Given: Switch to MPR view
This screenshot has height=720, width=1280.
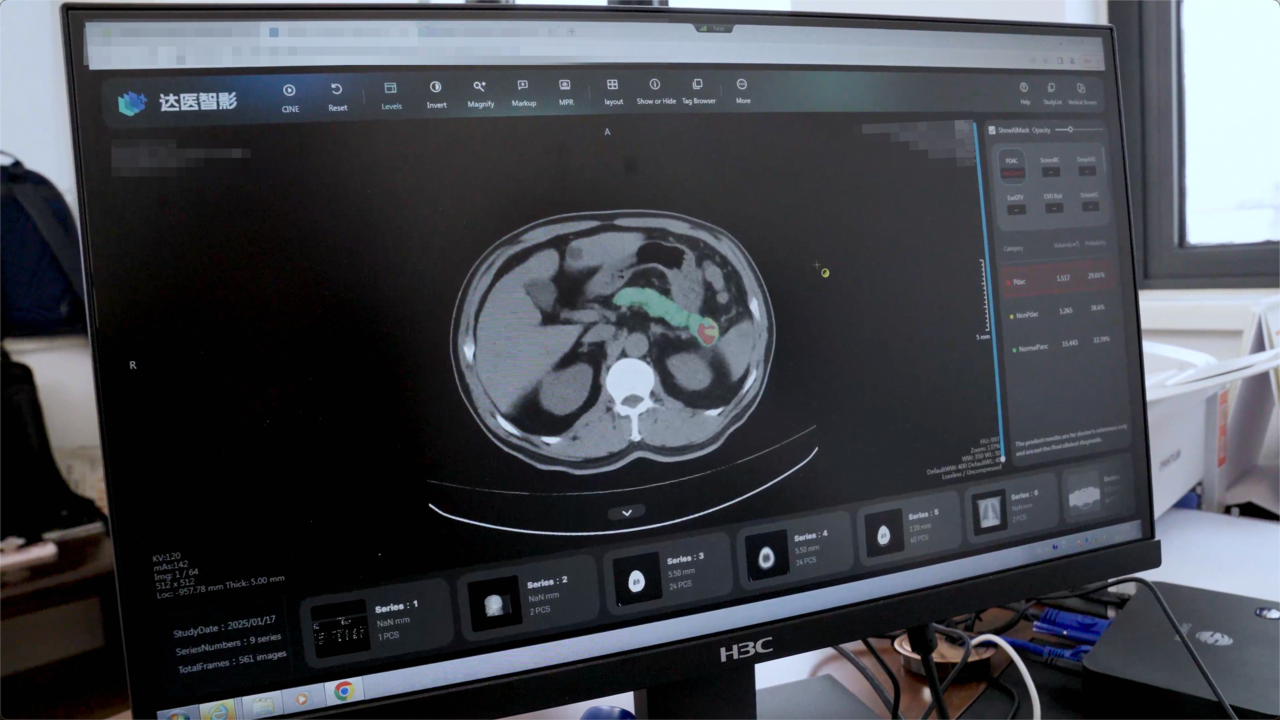Looking at the screenshot, I should click(x=566, y=93).
